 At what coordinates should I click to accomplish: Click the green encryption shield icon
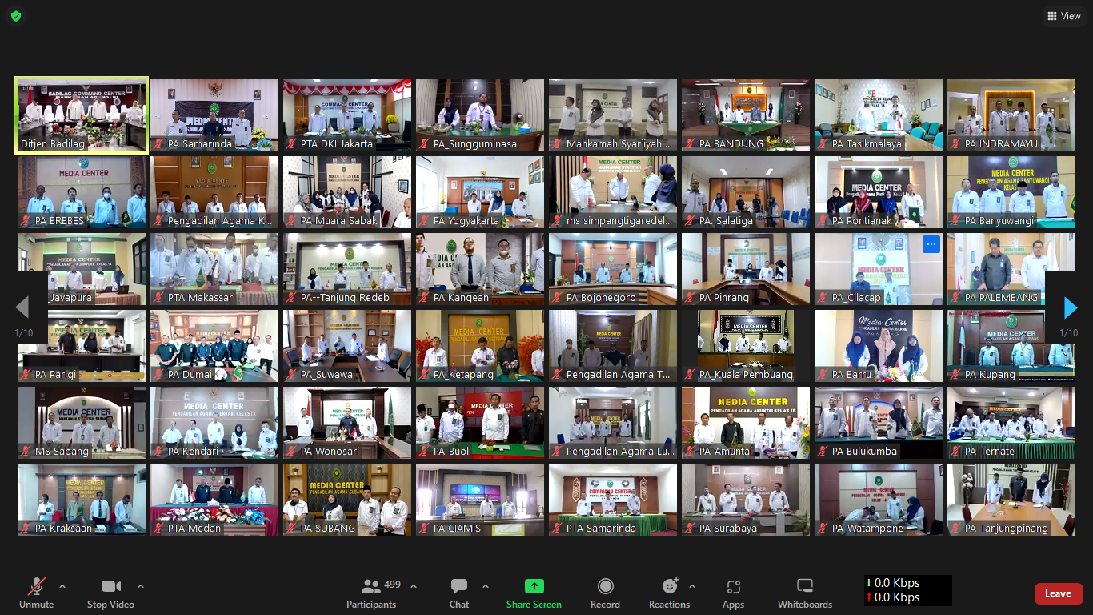16,16
